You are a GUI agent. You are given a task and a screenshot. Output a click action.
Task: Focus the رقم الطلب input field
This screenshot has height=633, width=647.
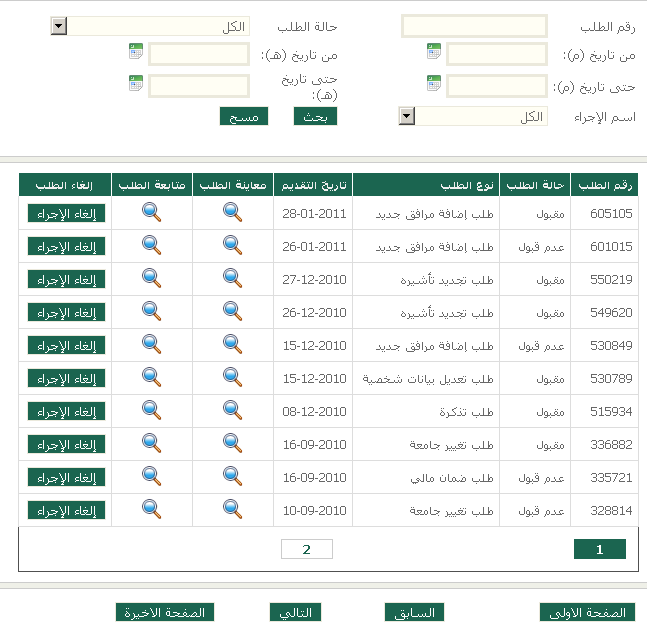coord(474,26)
